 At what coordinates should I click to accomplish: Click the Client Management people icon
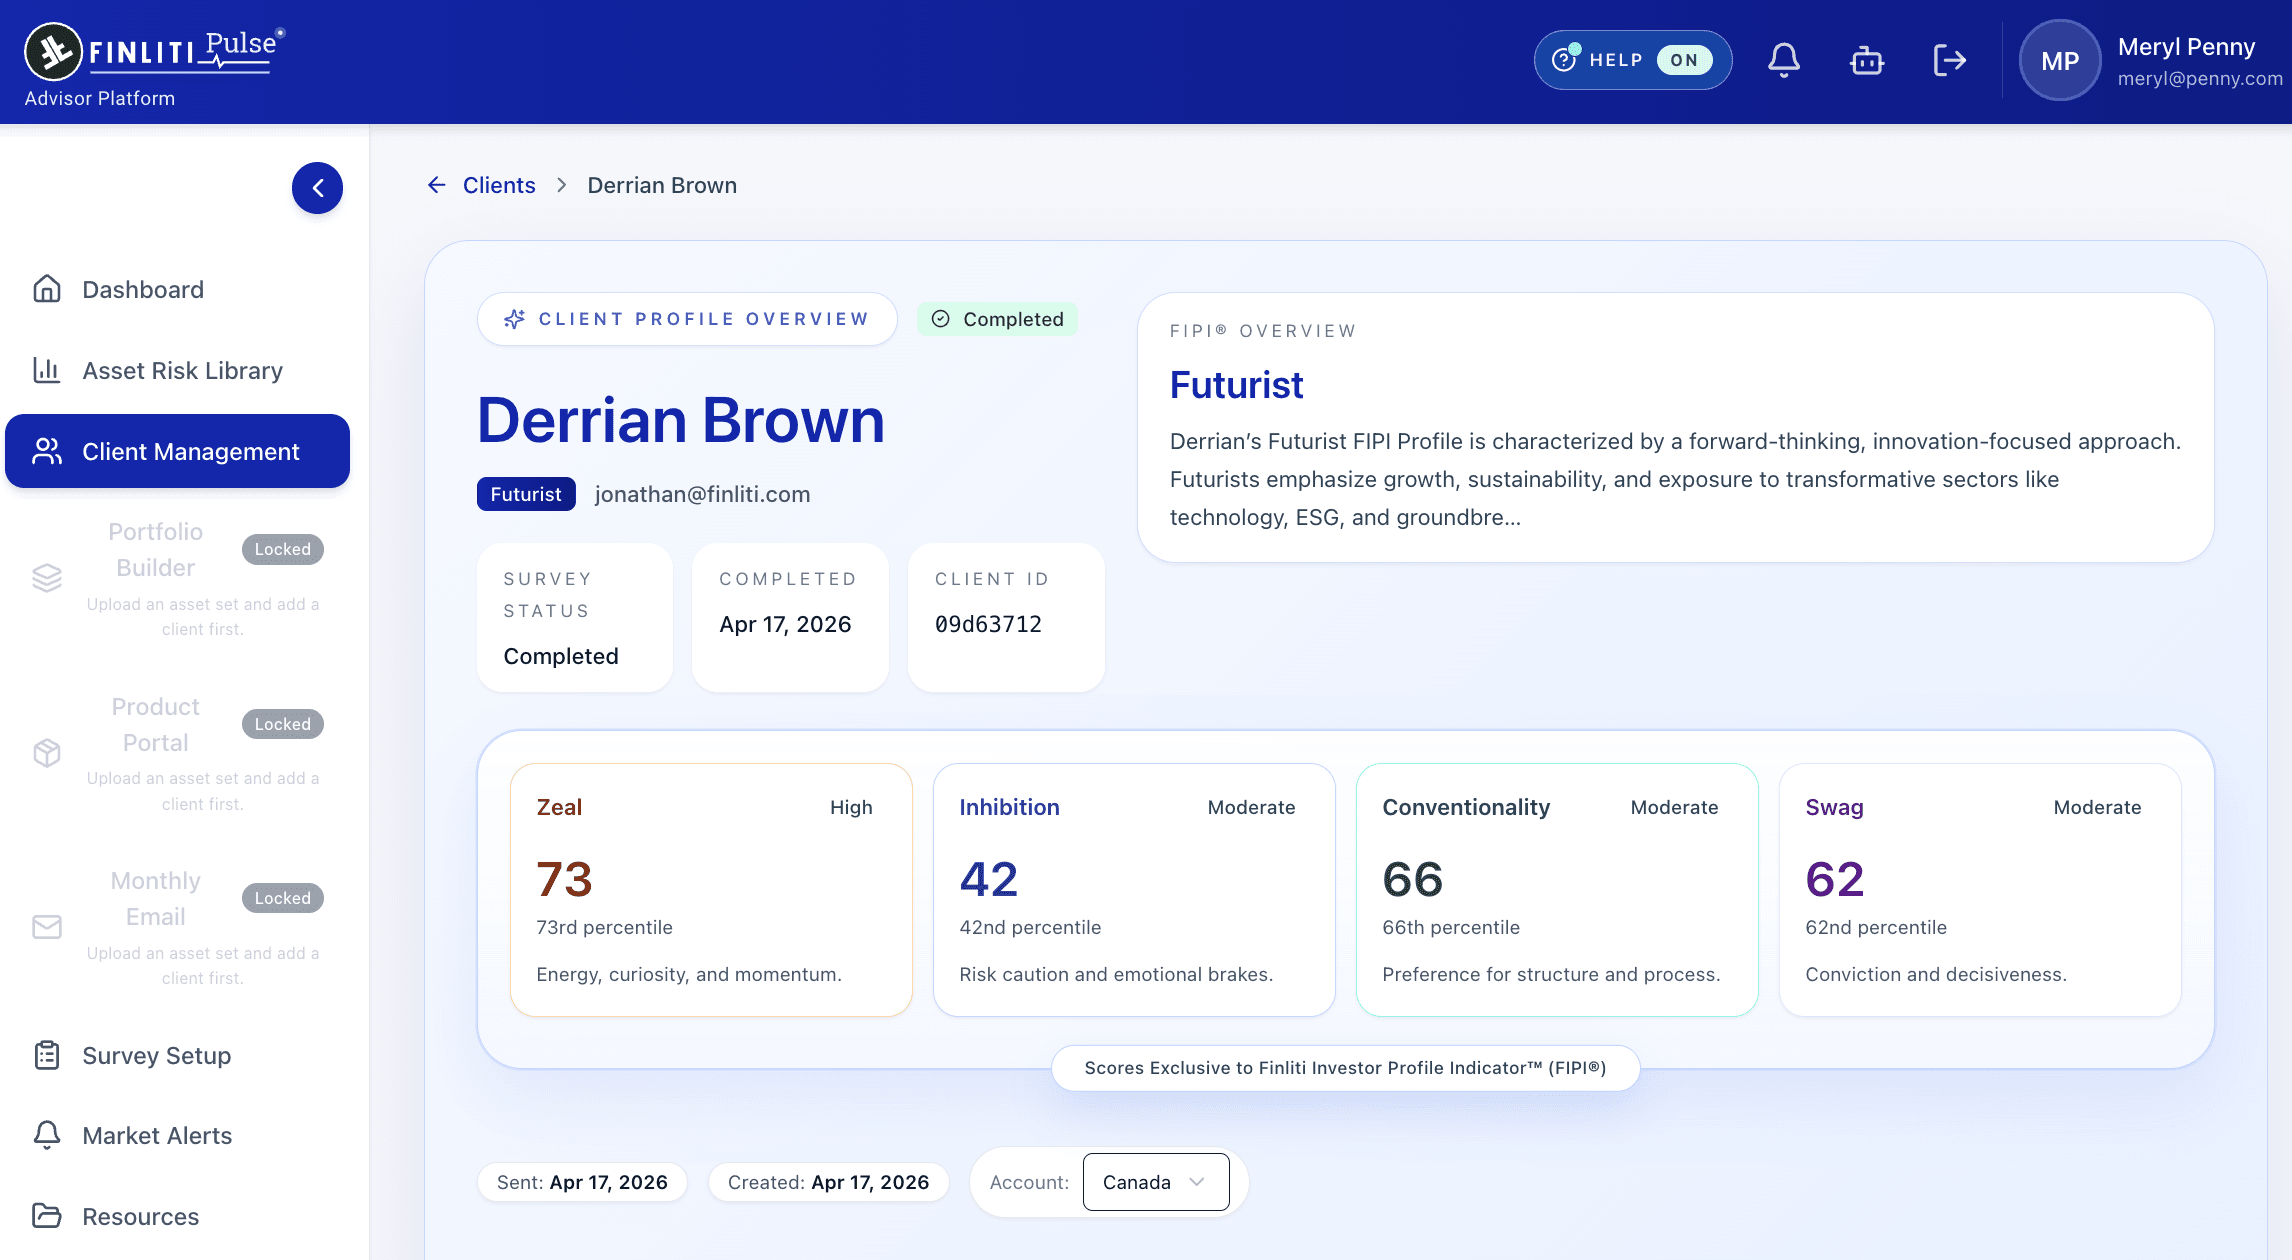pos(46,451)
